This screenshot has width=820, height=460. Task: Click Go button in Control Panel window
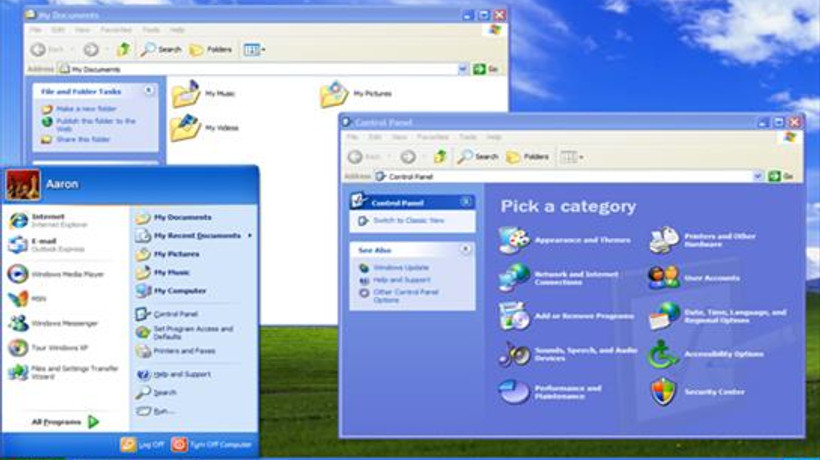[781, 177]
